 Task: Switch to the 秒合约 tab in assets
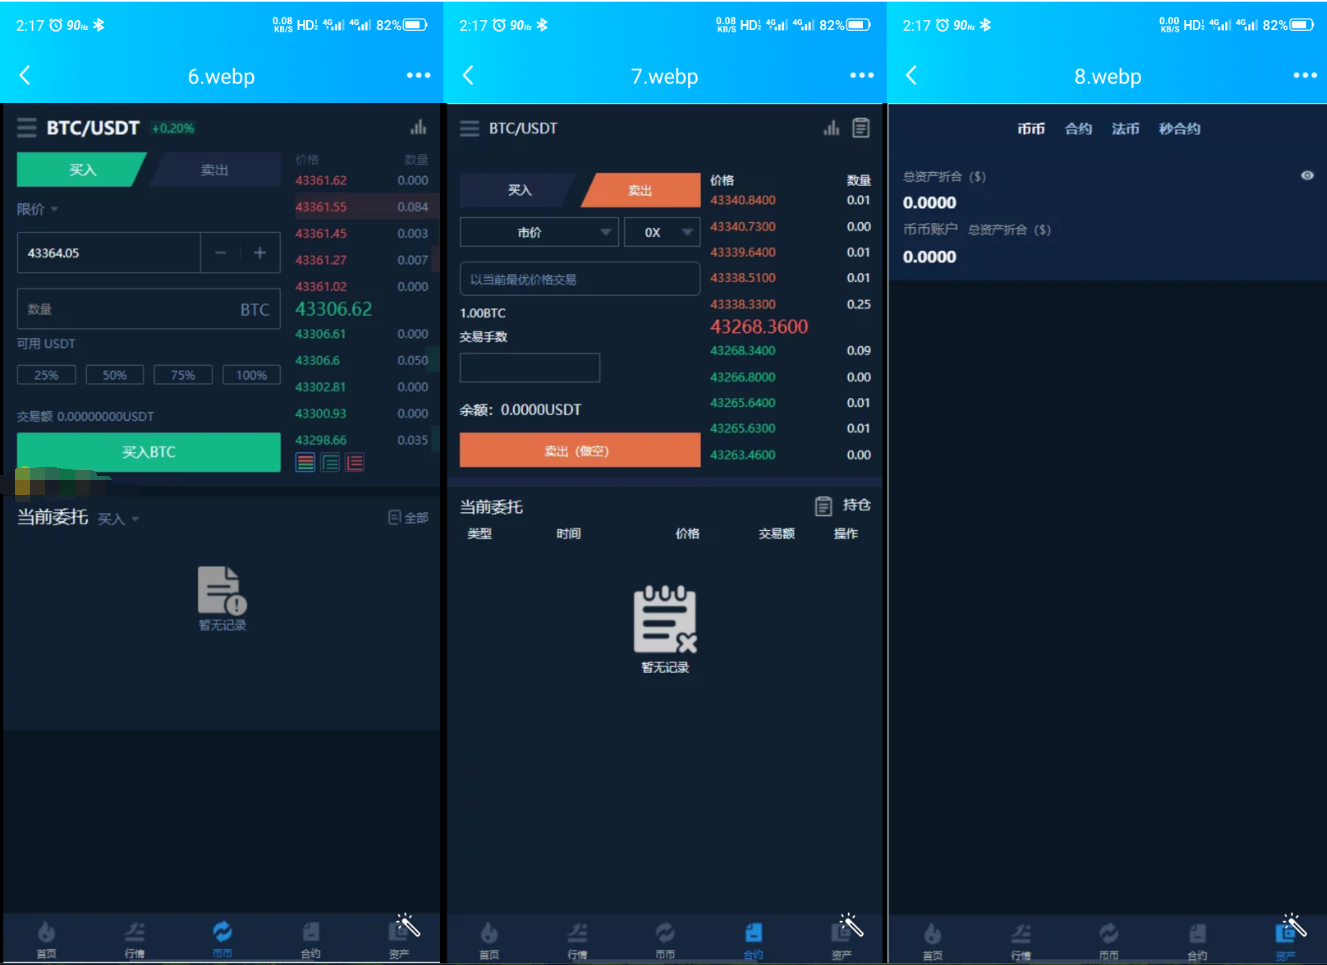(x=1179, y=129)
